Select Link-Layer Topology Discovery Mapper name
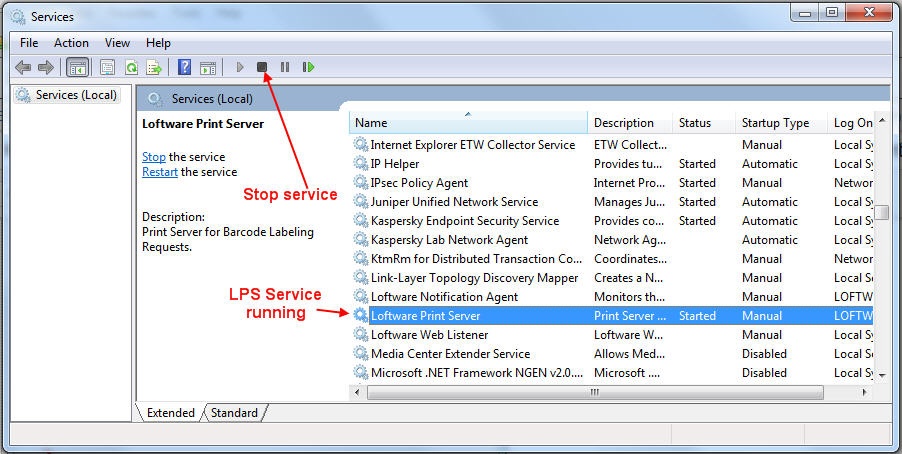The height and width of the screenshot is (454, 902). (x=474, y=277)
